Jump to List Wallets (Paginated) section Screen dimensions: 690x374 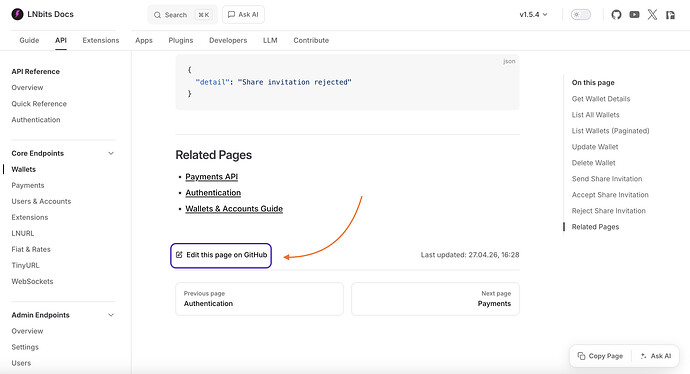610,131
